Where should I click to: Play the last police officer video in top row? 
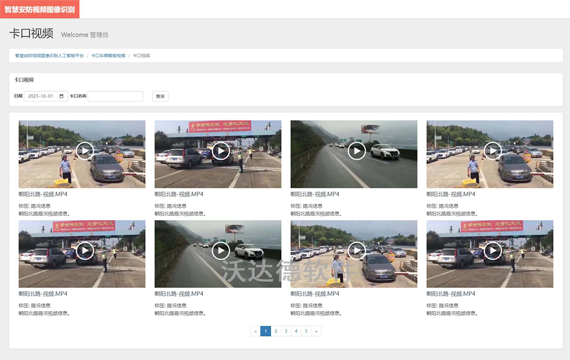pos(493,151)
